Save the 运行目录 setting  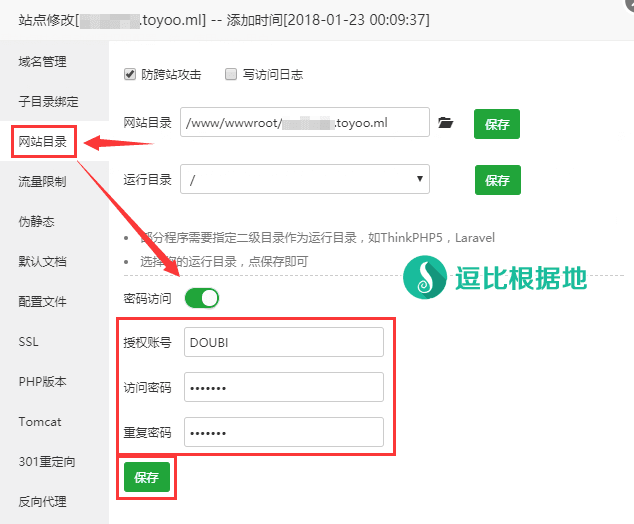pos(497,181)
